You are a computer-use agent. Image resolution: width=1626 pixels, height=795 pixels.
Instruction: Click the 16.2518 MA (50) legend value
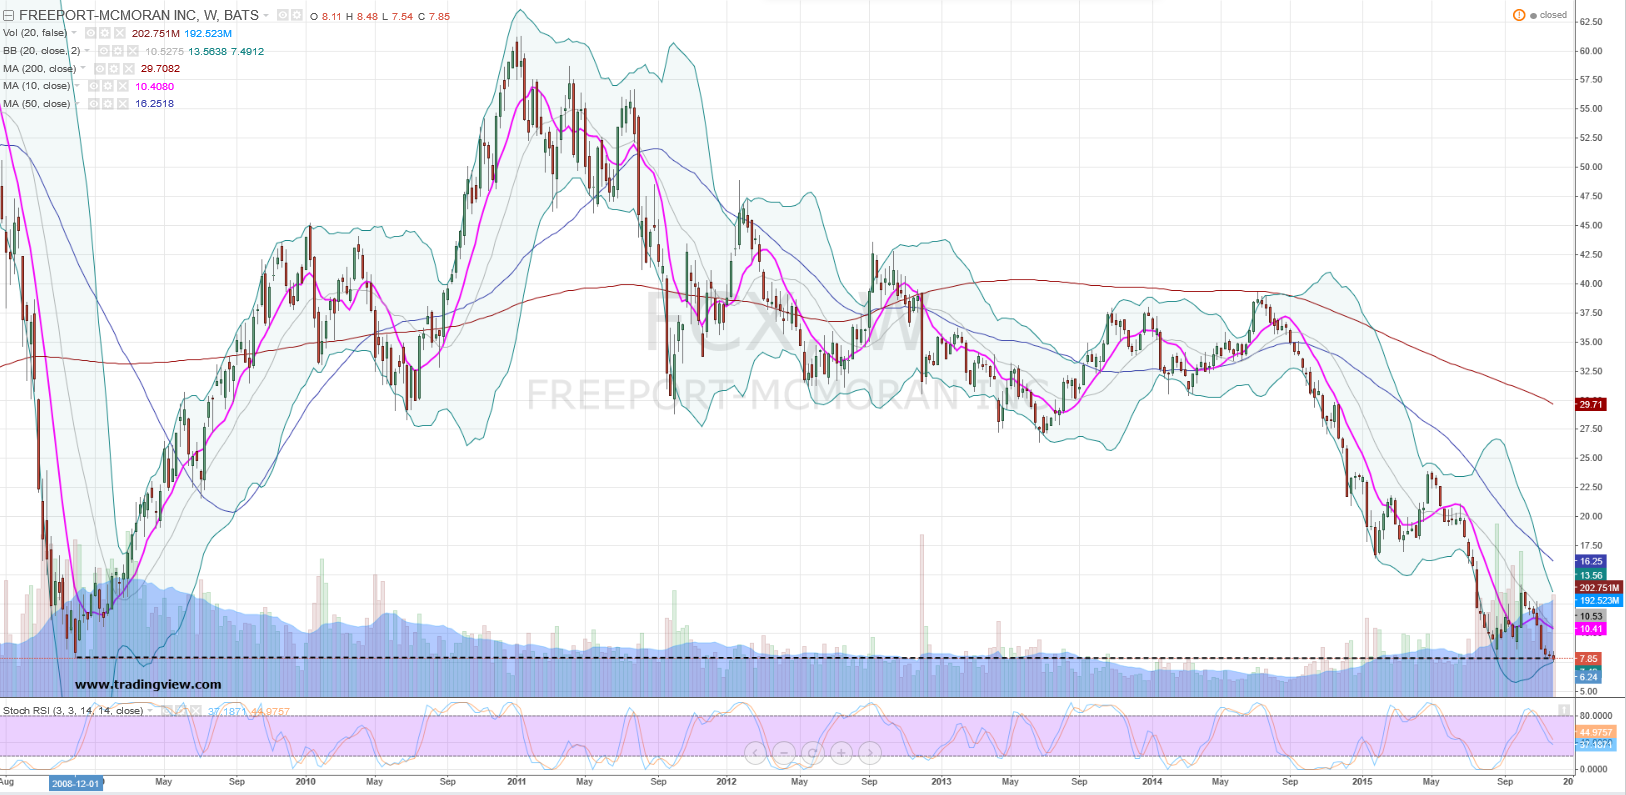[x=155, y=104]
